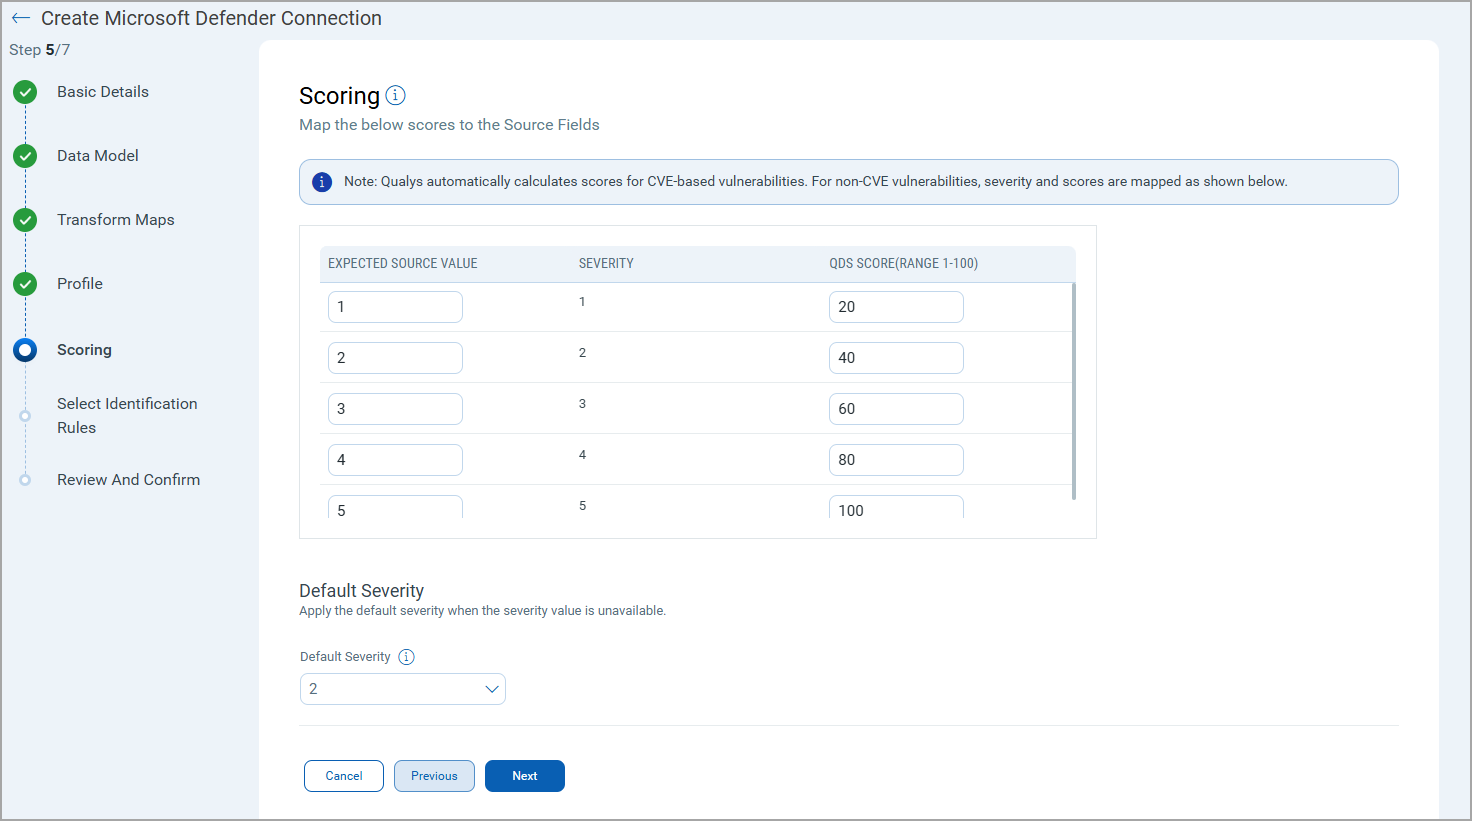This screenshot has width=1472, height=821.
Task: Click the green checkmark for Transform Maps
Action: click(x=25, y=220)
